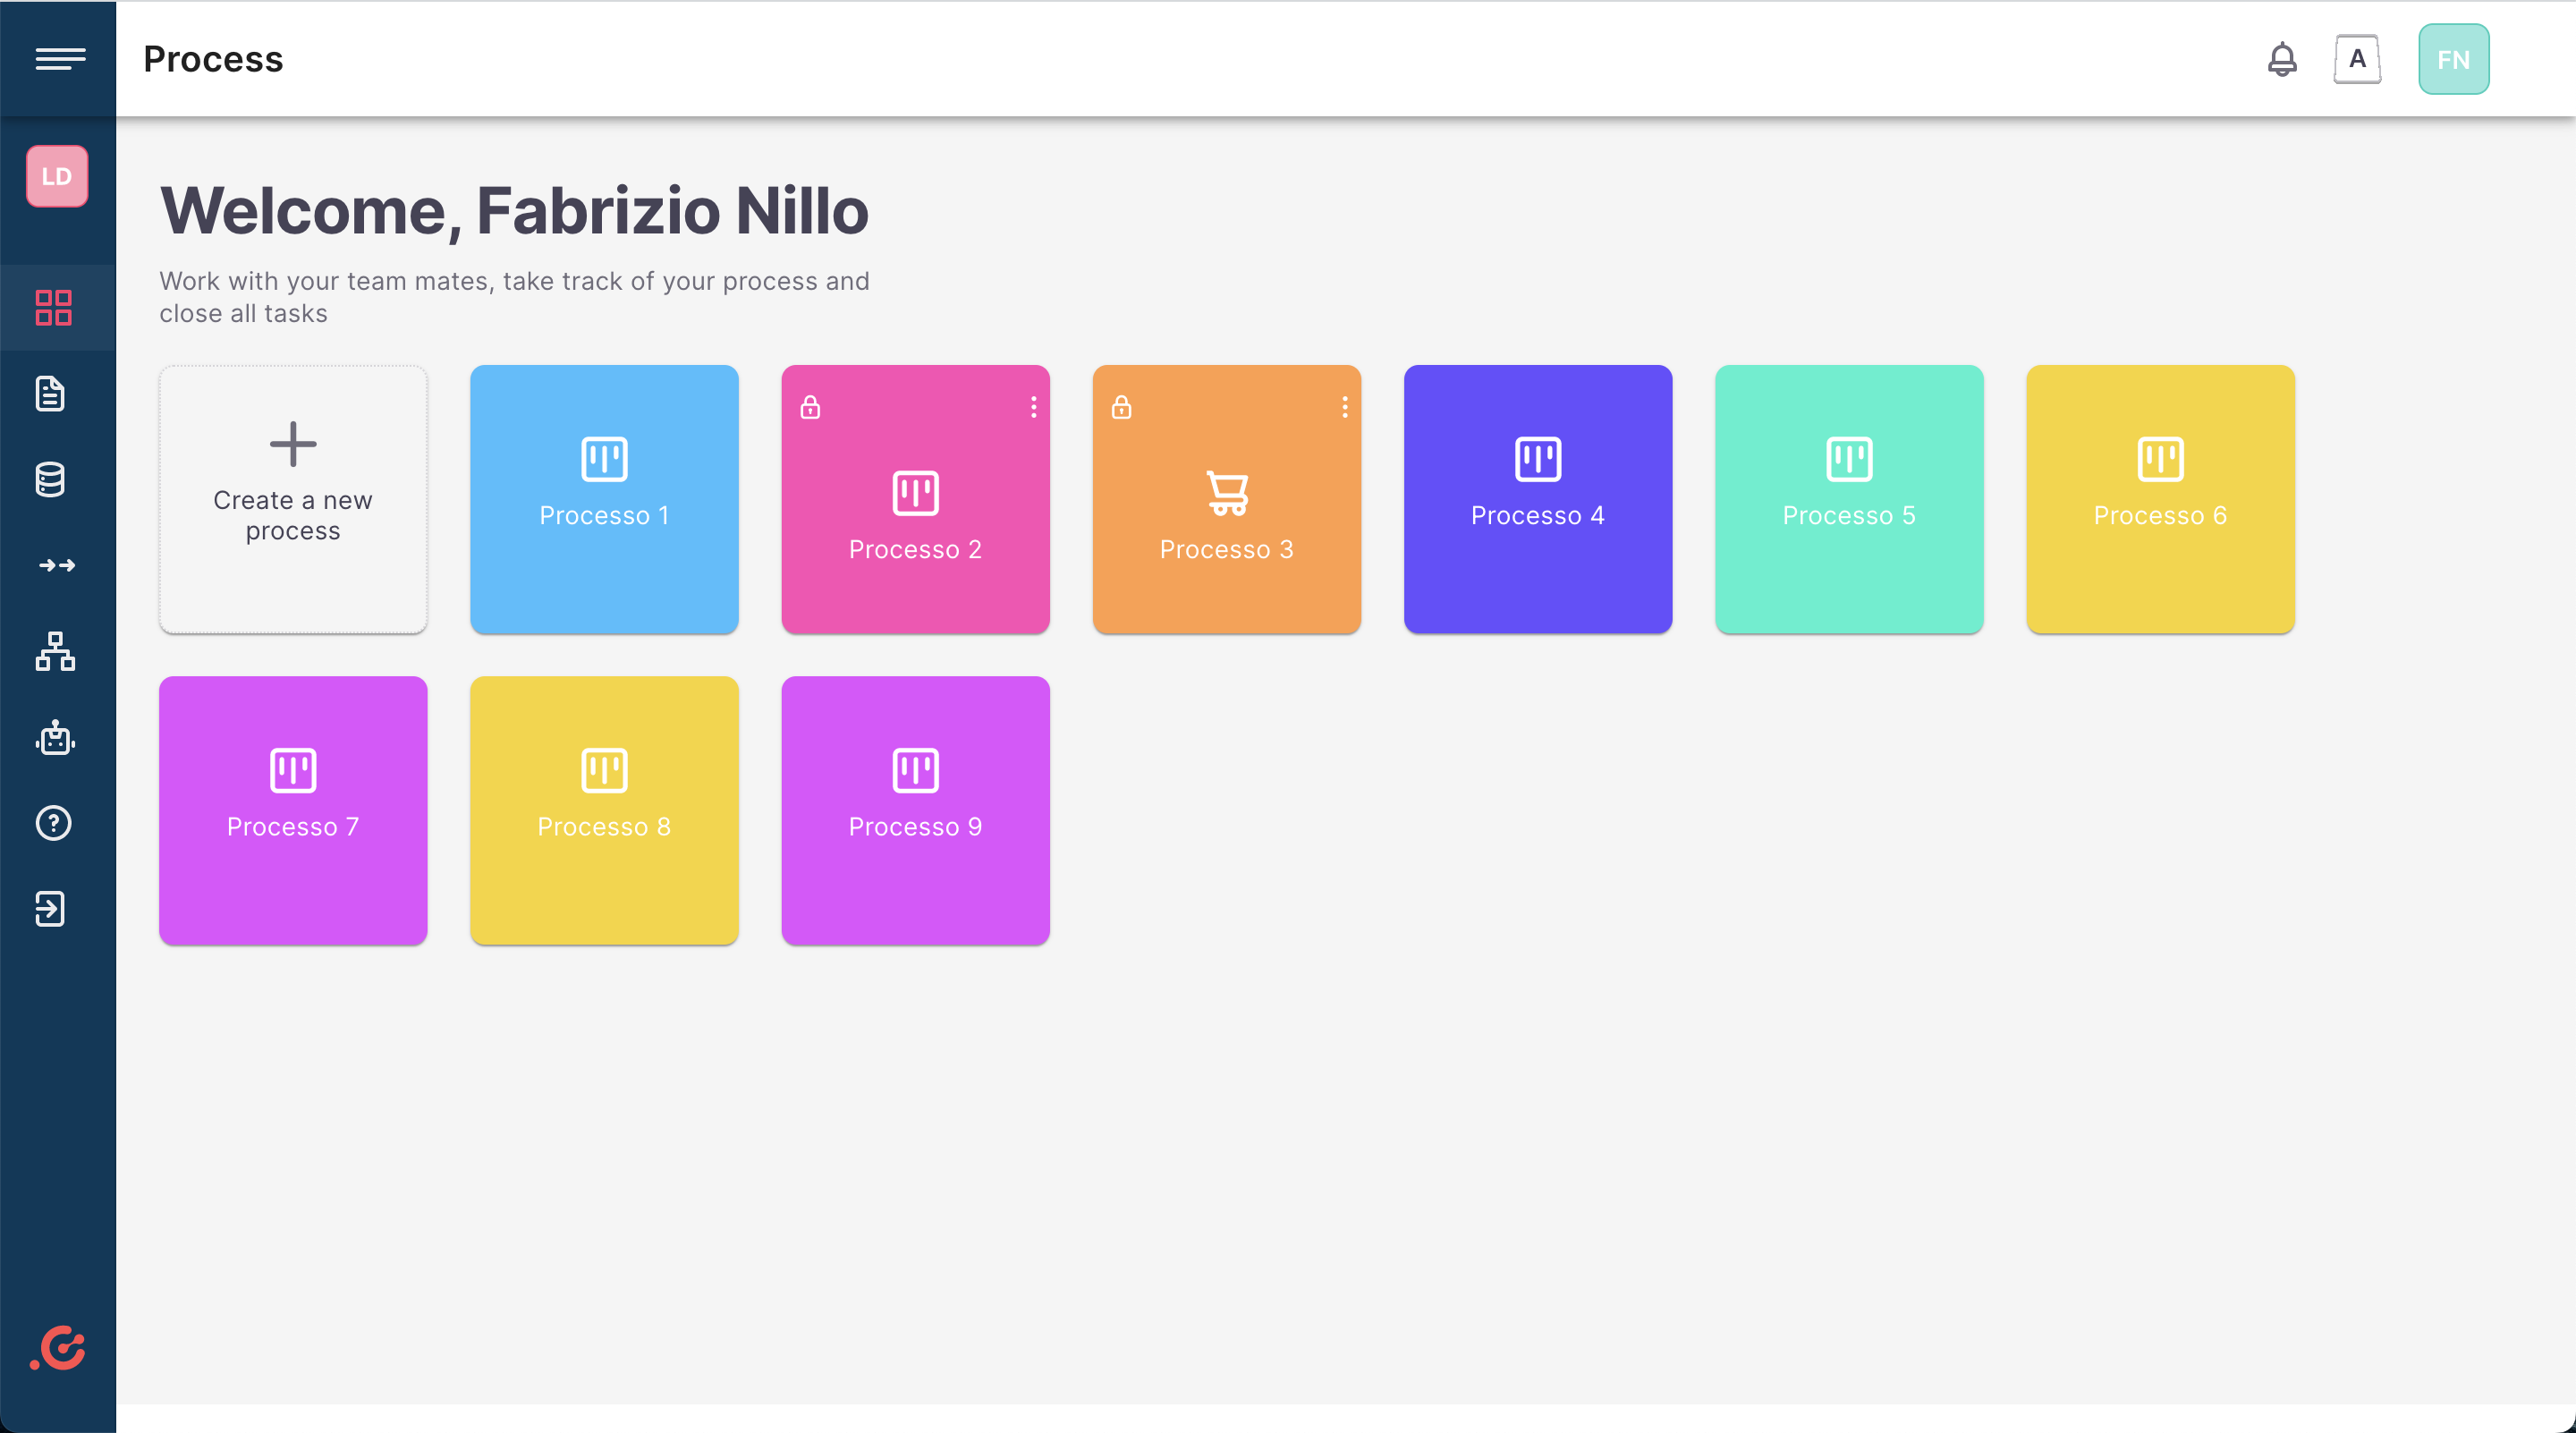Create a new process
2576x1433 pixels.
(293, 499)
